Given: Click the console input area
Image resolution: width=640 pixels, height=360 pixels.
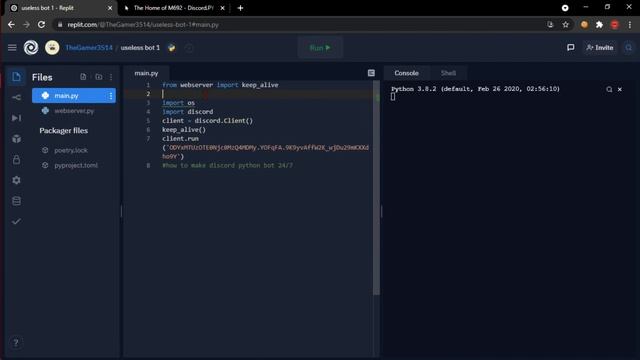Looking at the screenshot, I should coord(393,97).
